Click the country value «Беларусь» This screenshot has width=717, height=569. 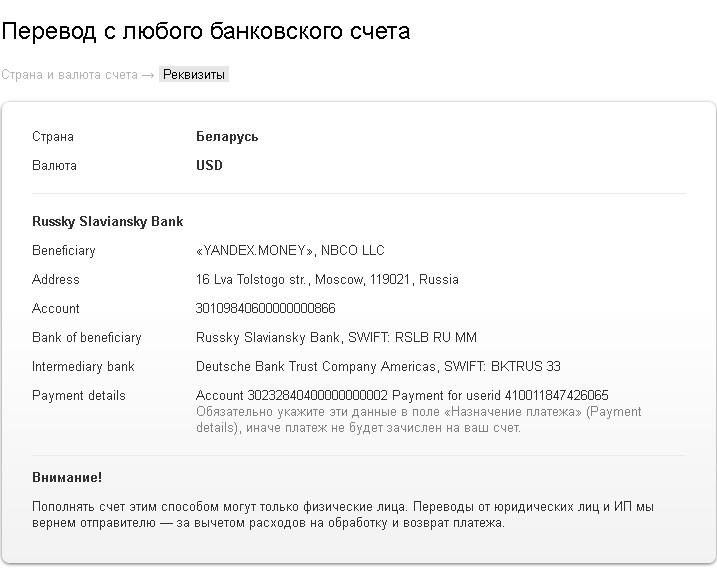[x=227, y=137]
